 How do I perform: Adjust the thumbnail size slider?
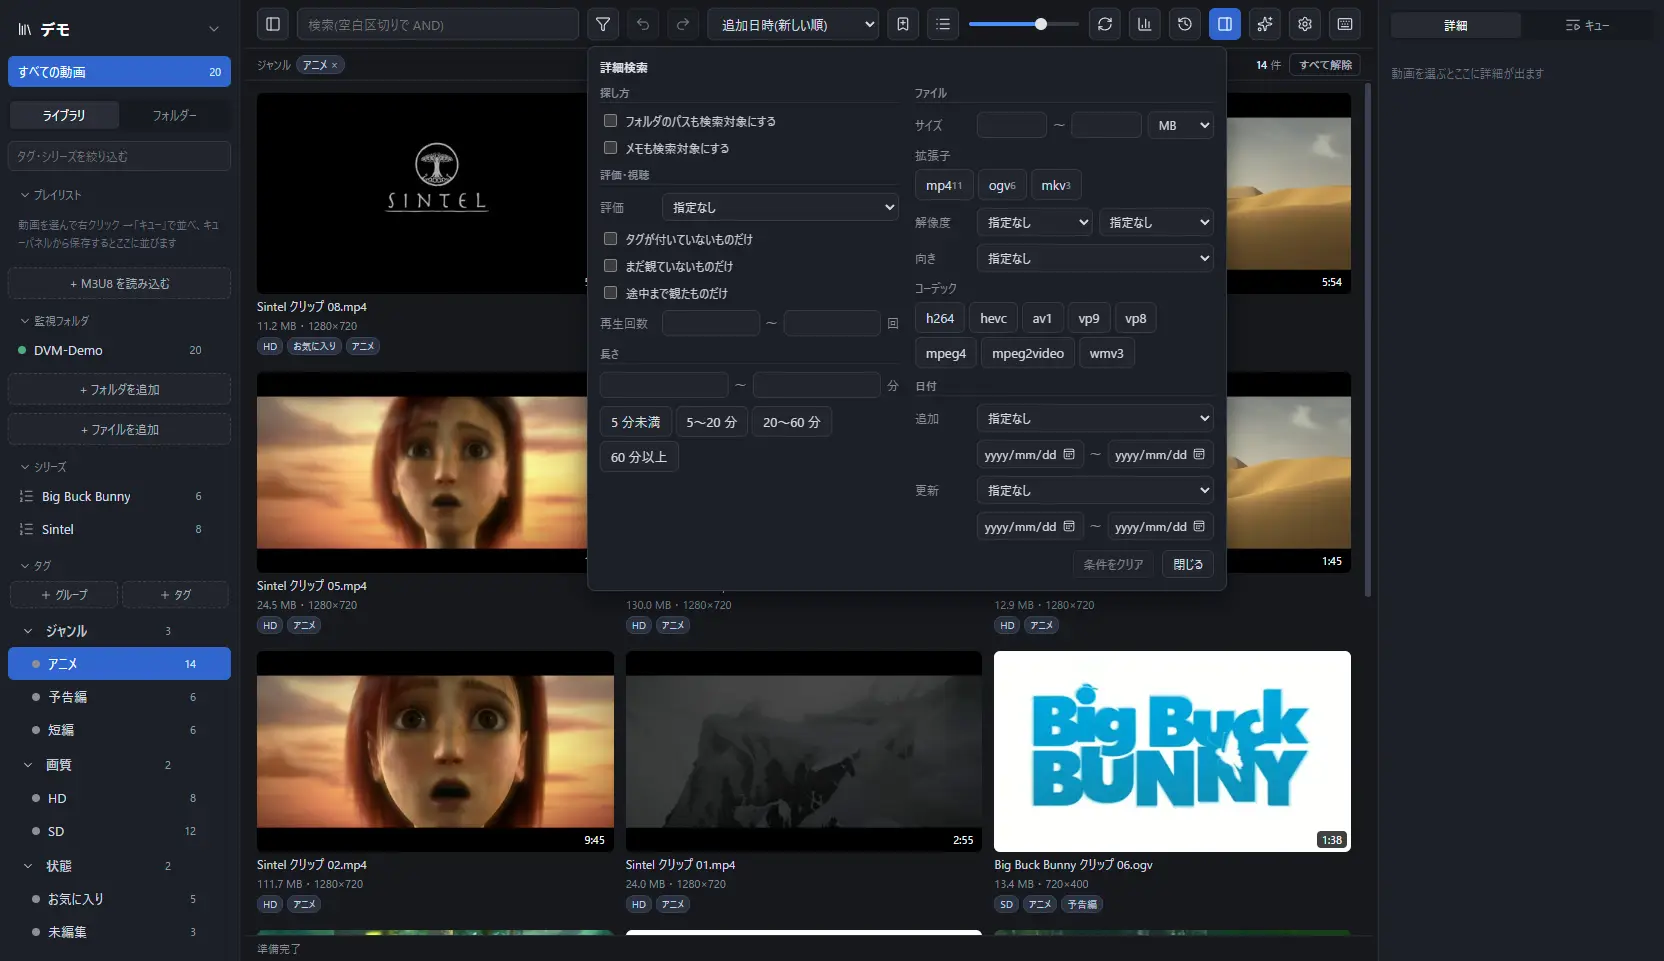[x=1024, y=24]
